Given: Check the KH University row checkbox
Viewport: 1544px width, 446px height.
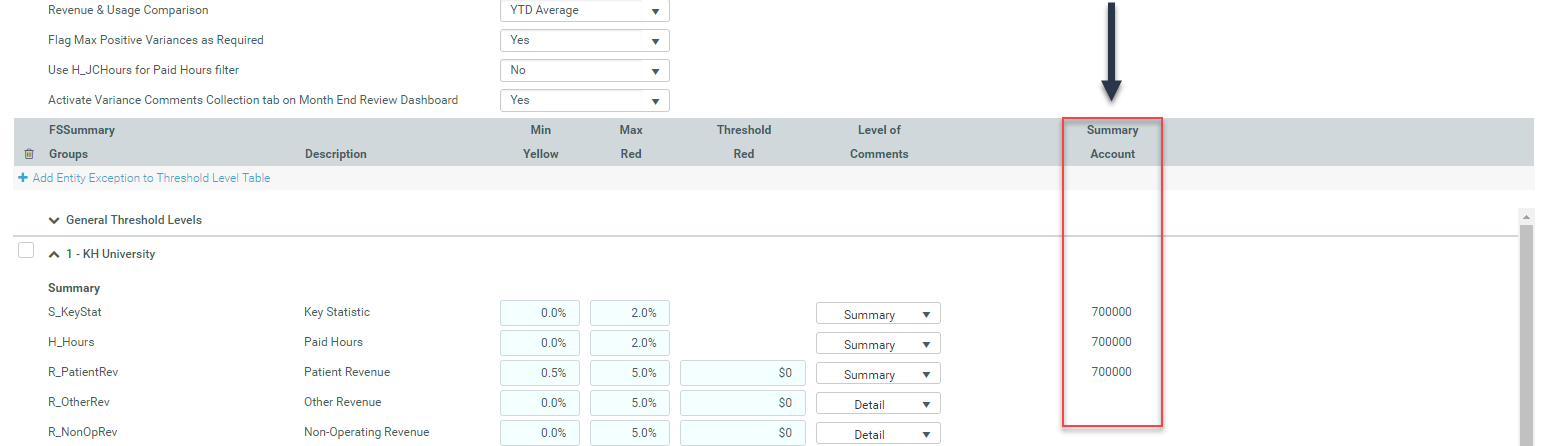Looking at the screenshot, I should click(27, 251).
